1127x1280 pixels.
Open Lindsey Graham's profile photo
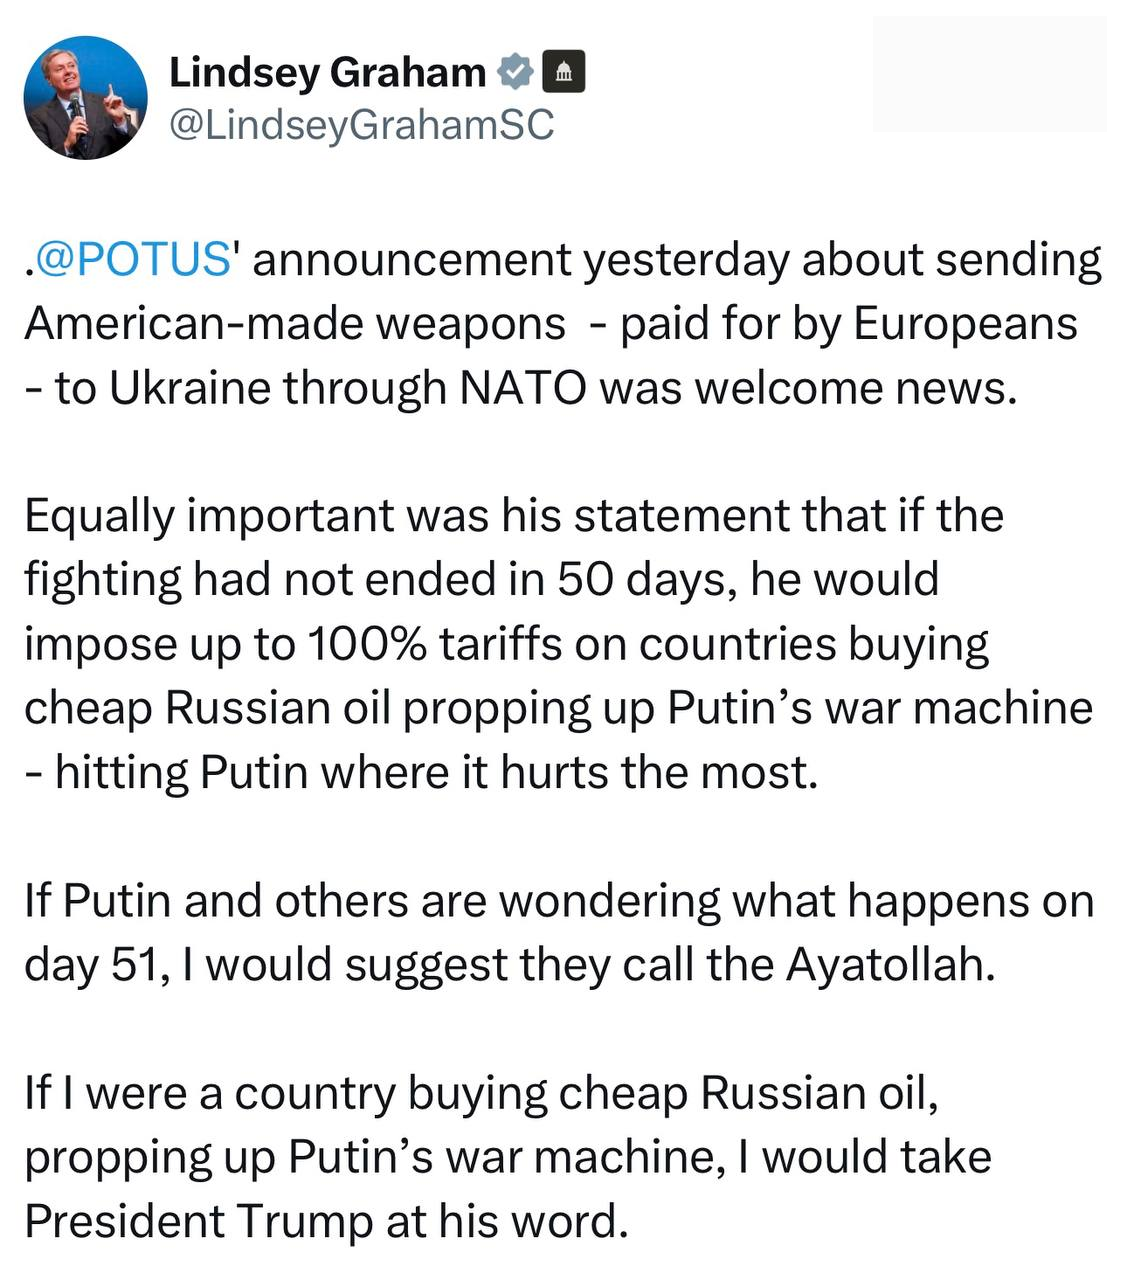tap(85, 98)
